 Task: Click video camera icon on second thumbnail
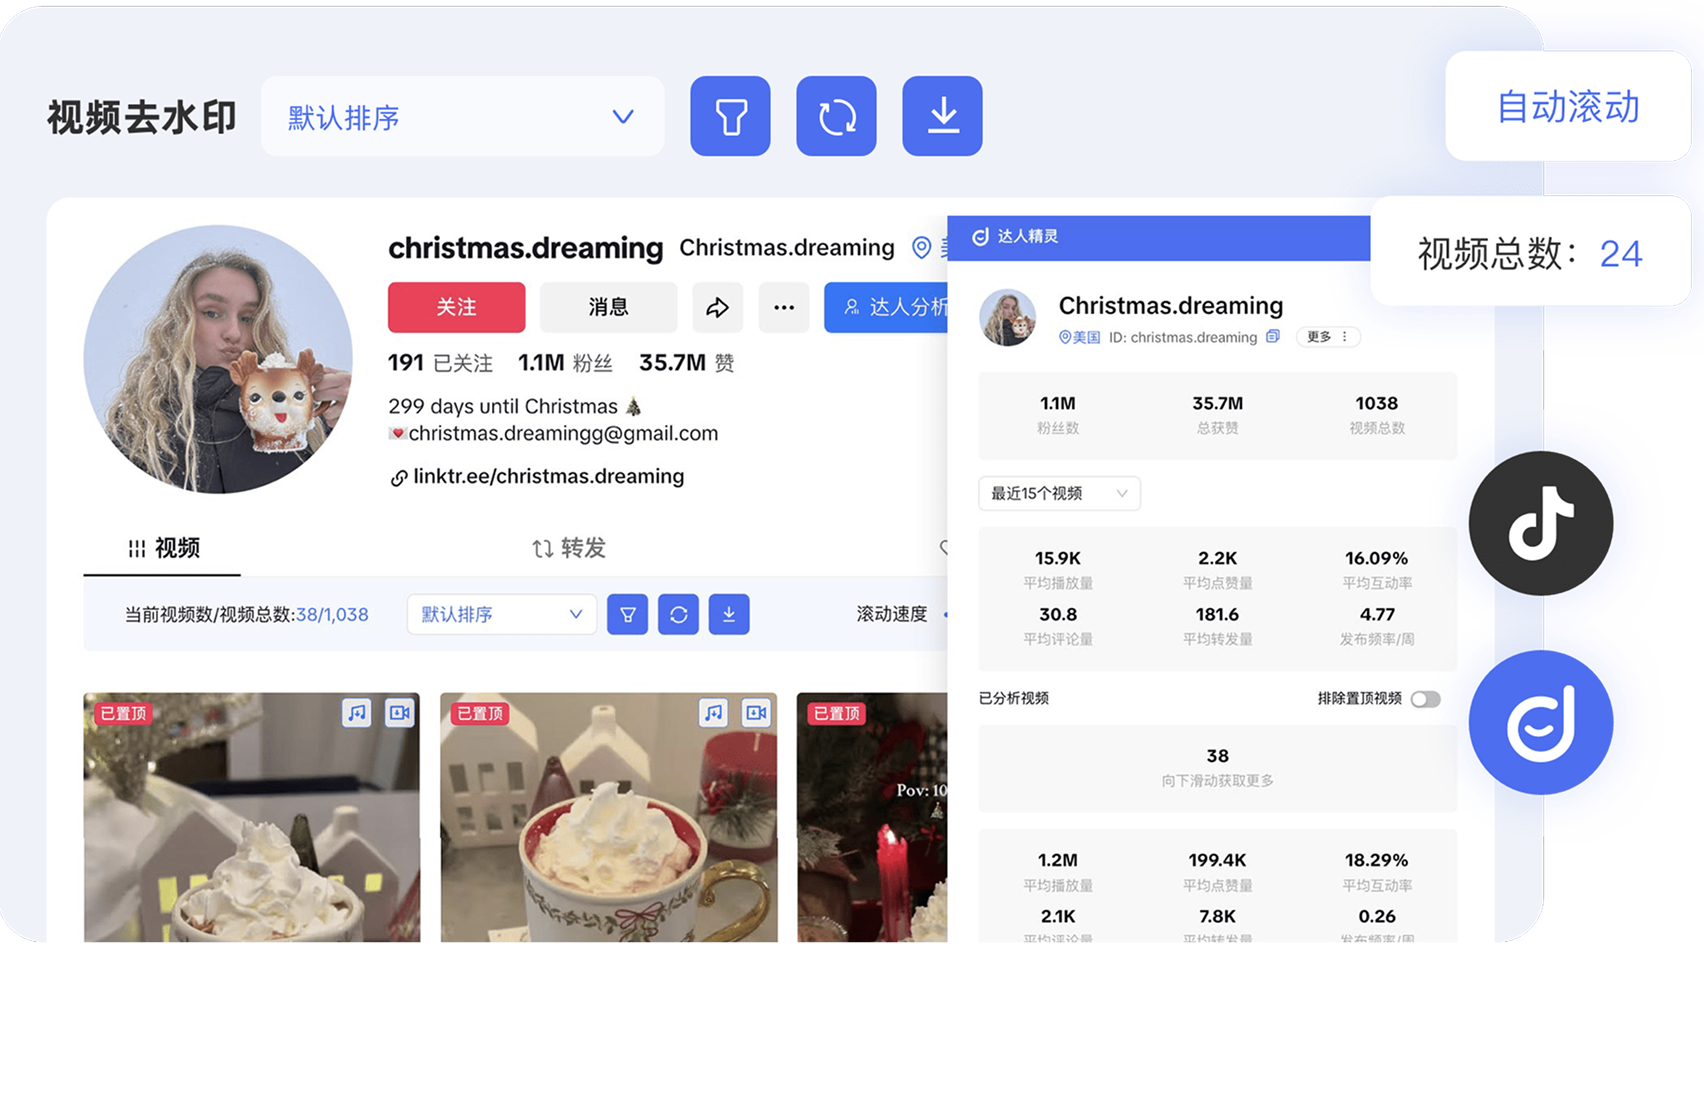tap(756, 713)
